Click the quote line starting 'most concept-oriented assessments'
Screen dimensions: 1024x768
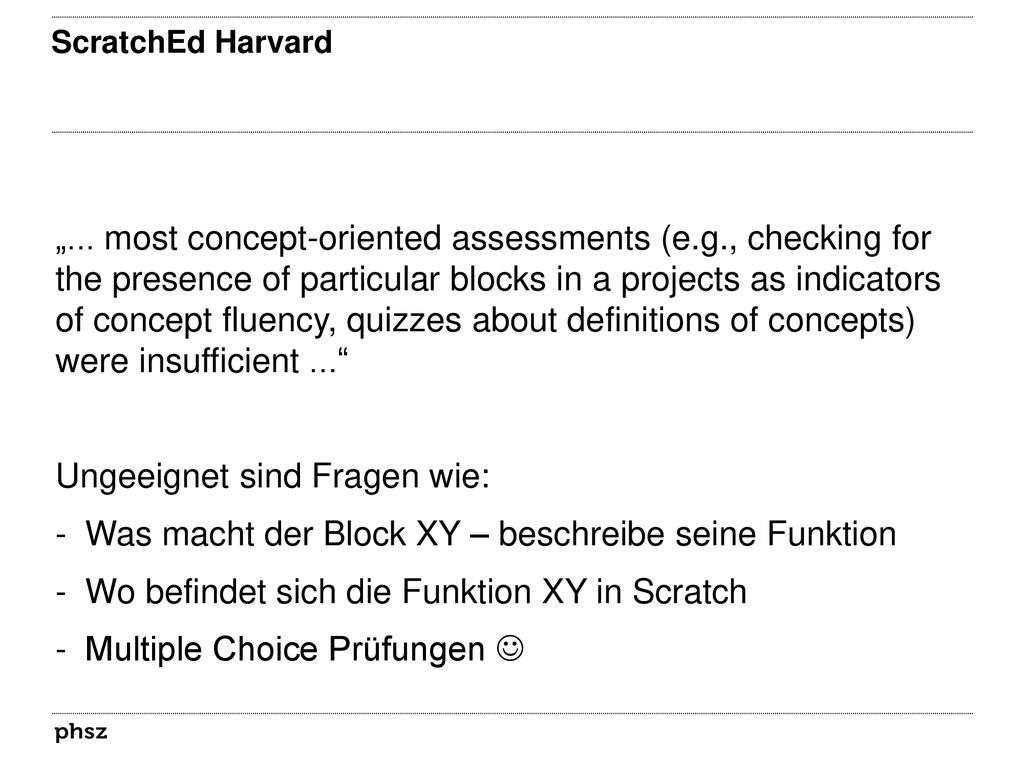tap(493, 239)
